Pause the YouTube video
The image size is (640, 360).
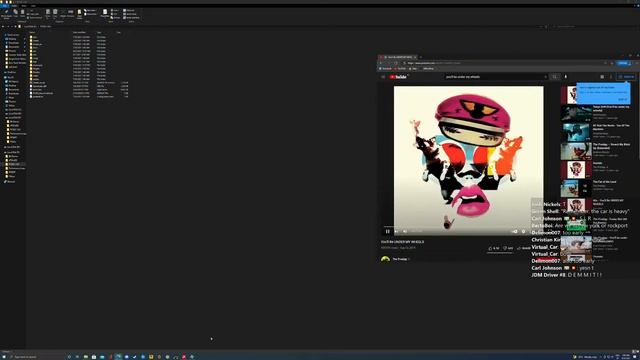pyautogui.click(x=387, y=231)
